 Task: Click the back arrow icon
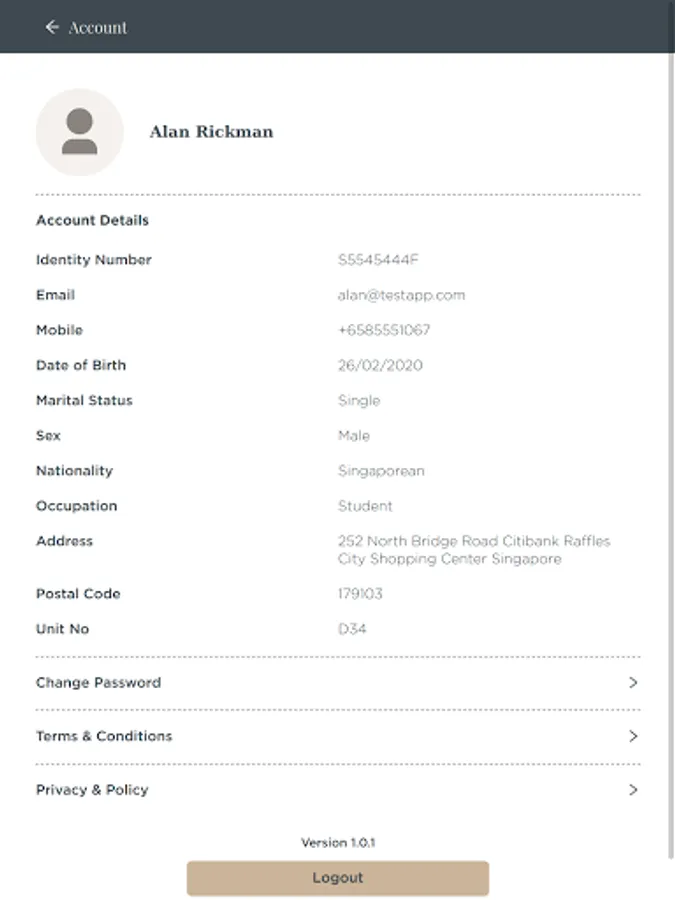pos(52,27)
